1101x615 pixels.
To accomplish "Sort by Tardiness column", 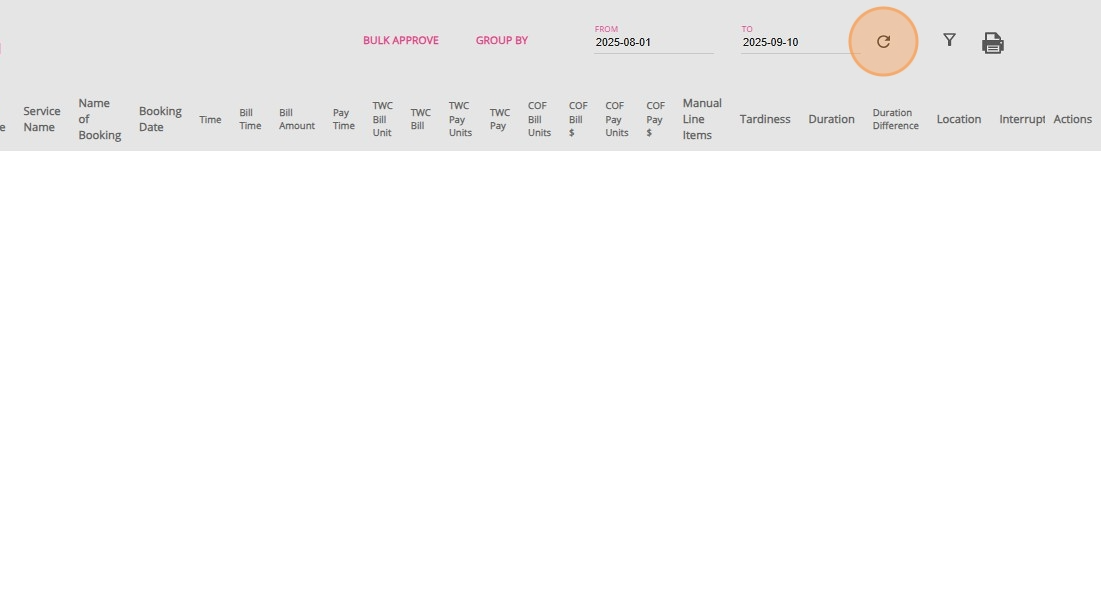I will (x=764, y=119).
